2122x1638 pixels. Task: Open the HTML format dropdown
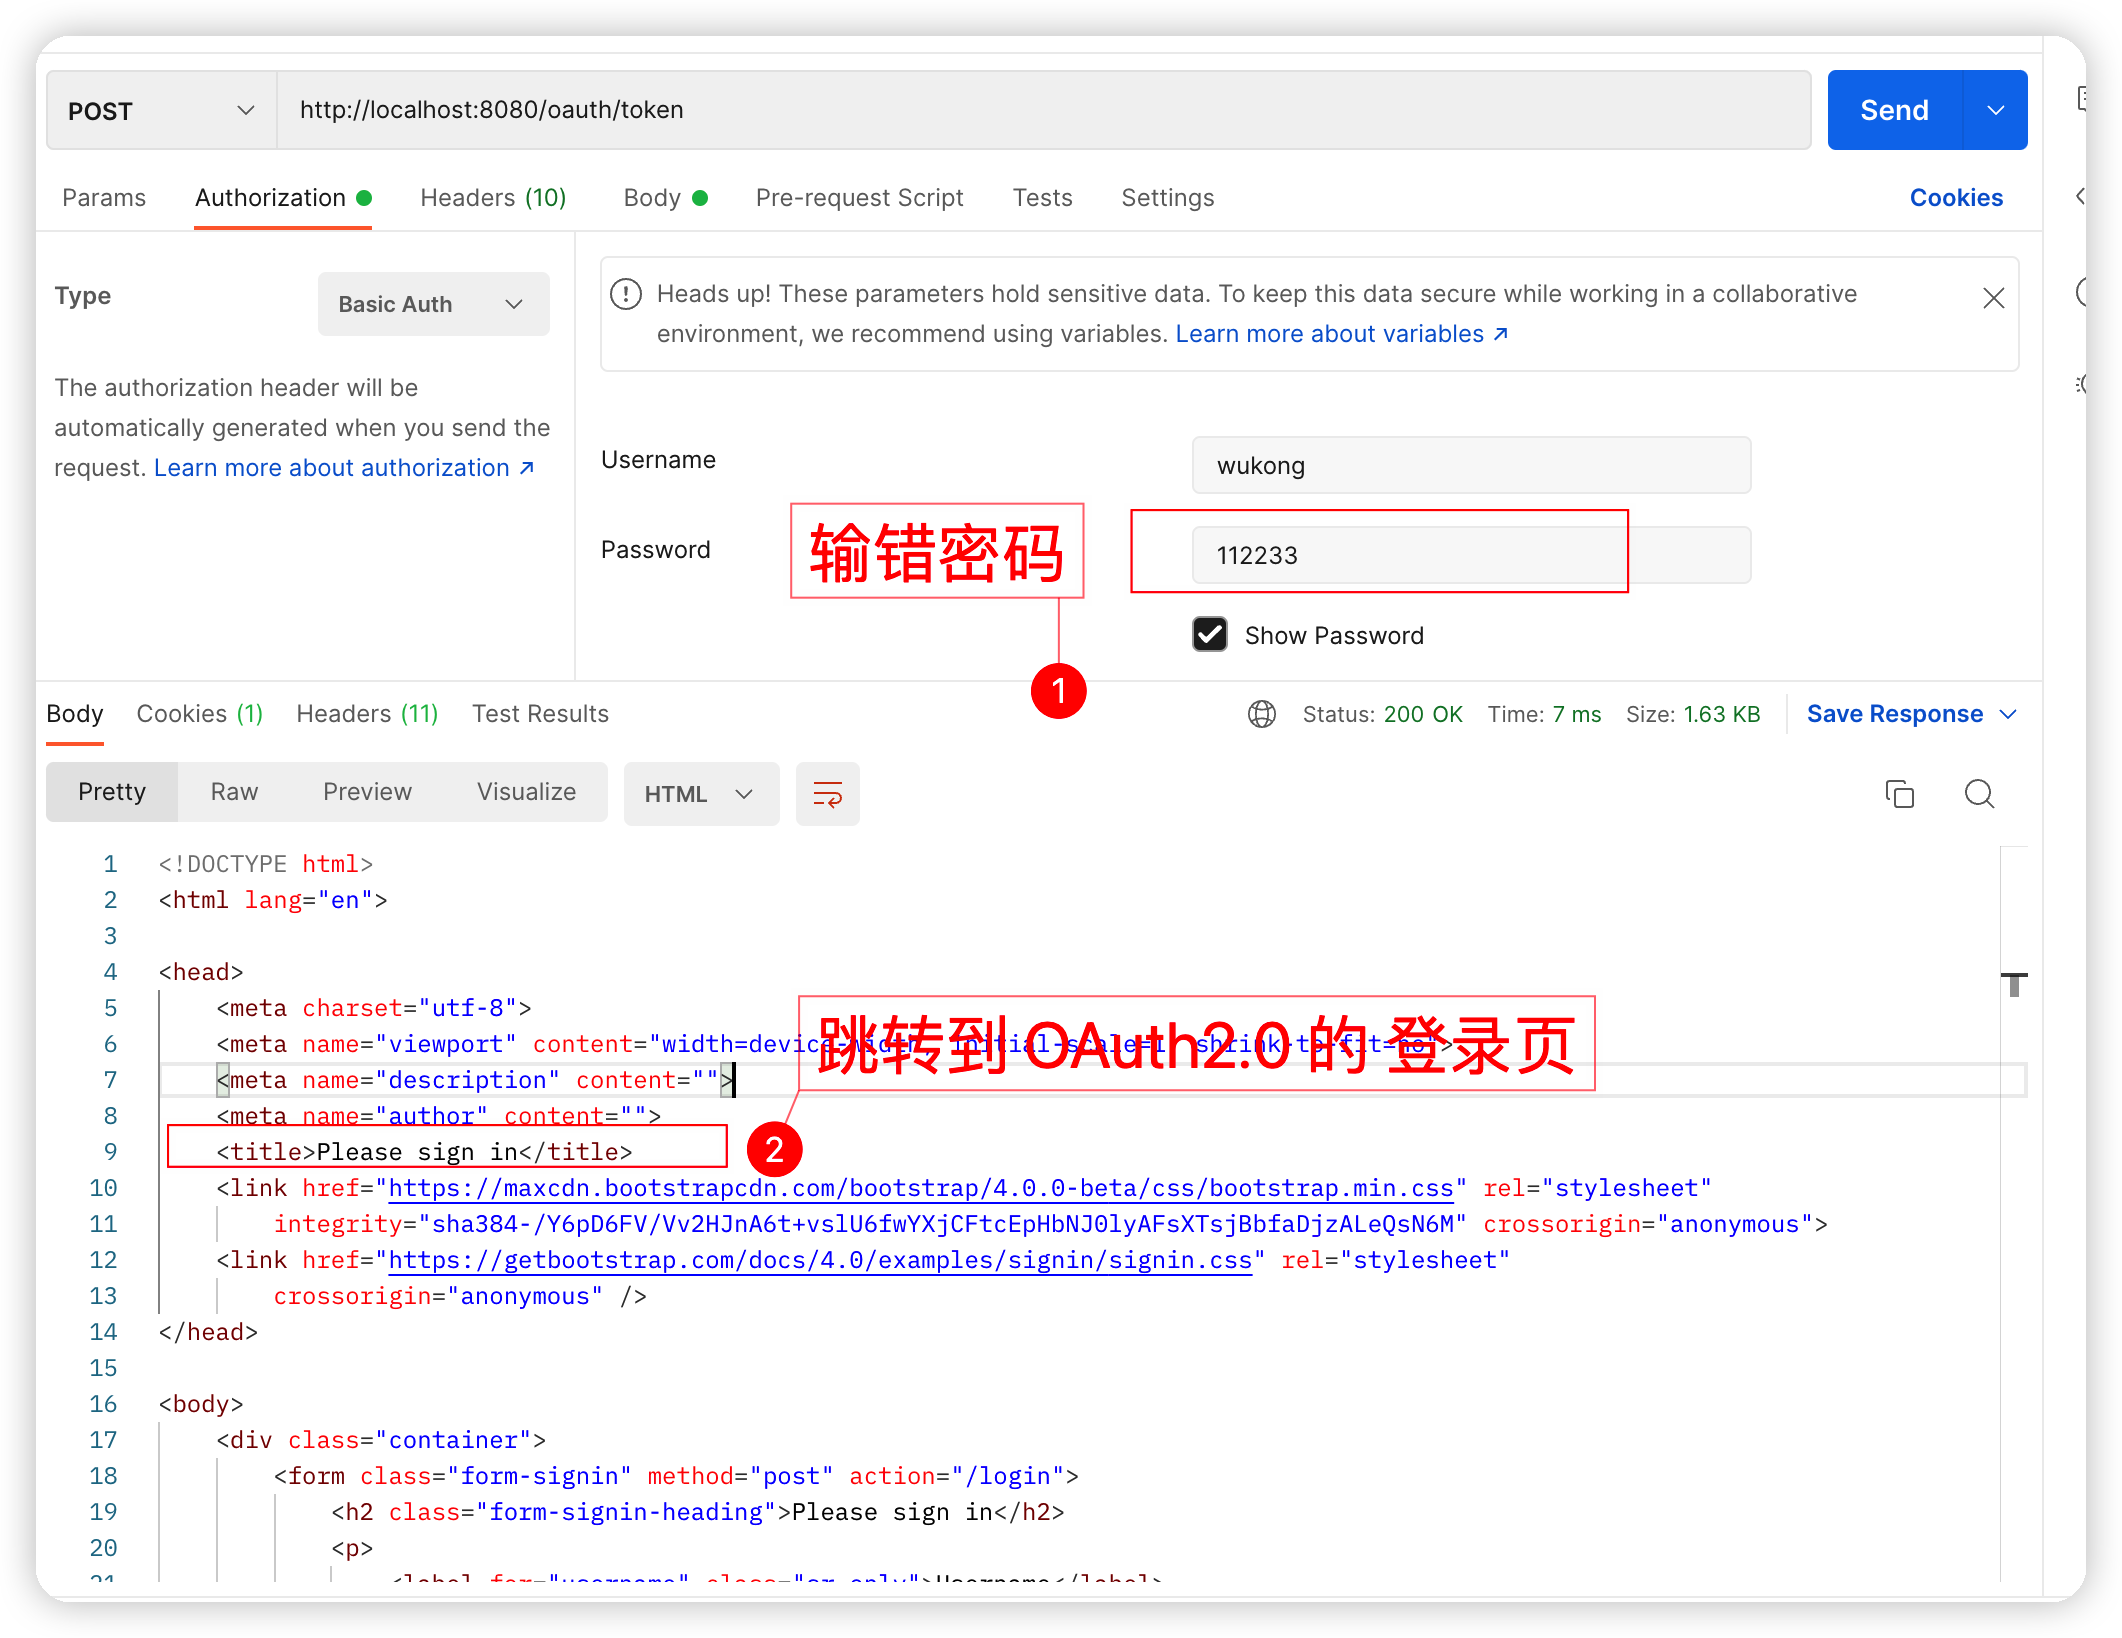(x=700, y=794)
